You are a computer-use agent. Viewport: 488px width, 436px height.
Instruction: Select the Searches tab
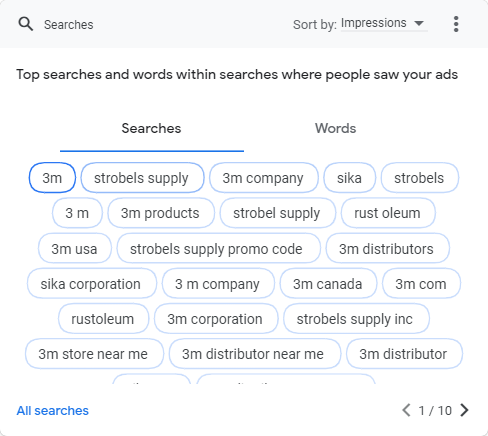(x=151, y=129)
